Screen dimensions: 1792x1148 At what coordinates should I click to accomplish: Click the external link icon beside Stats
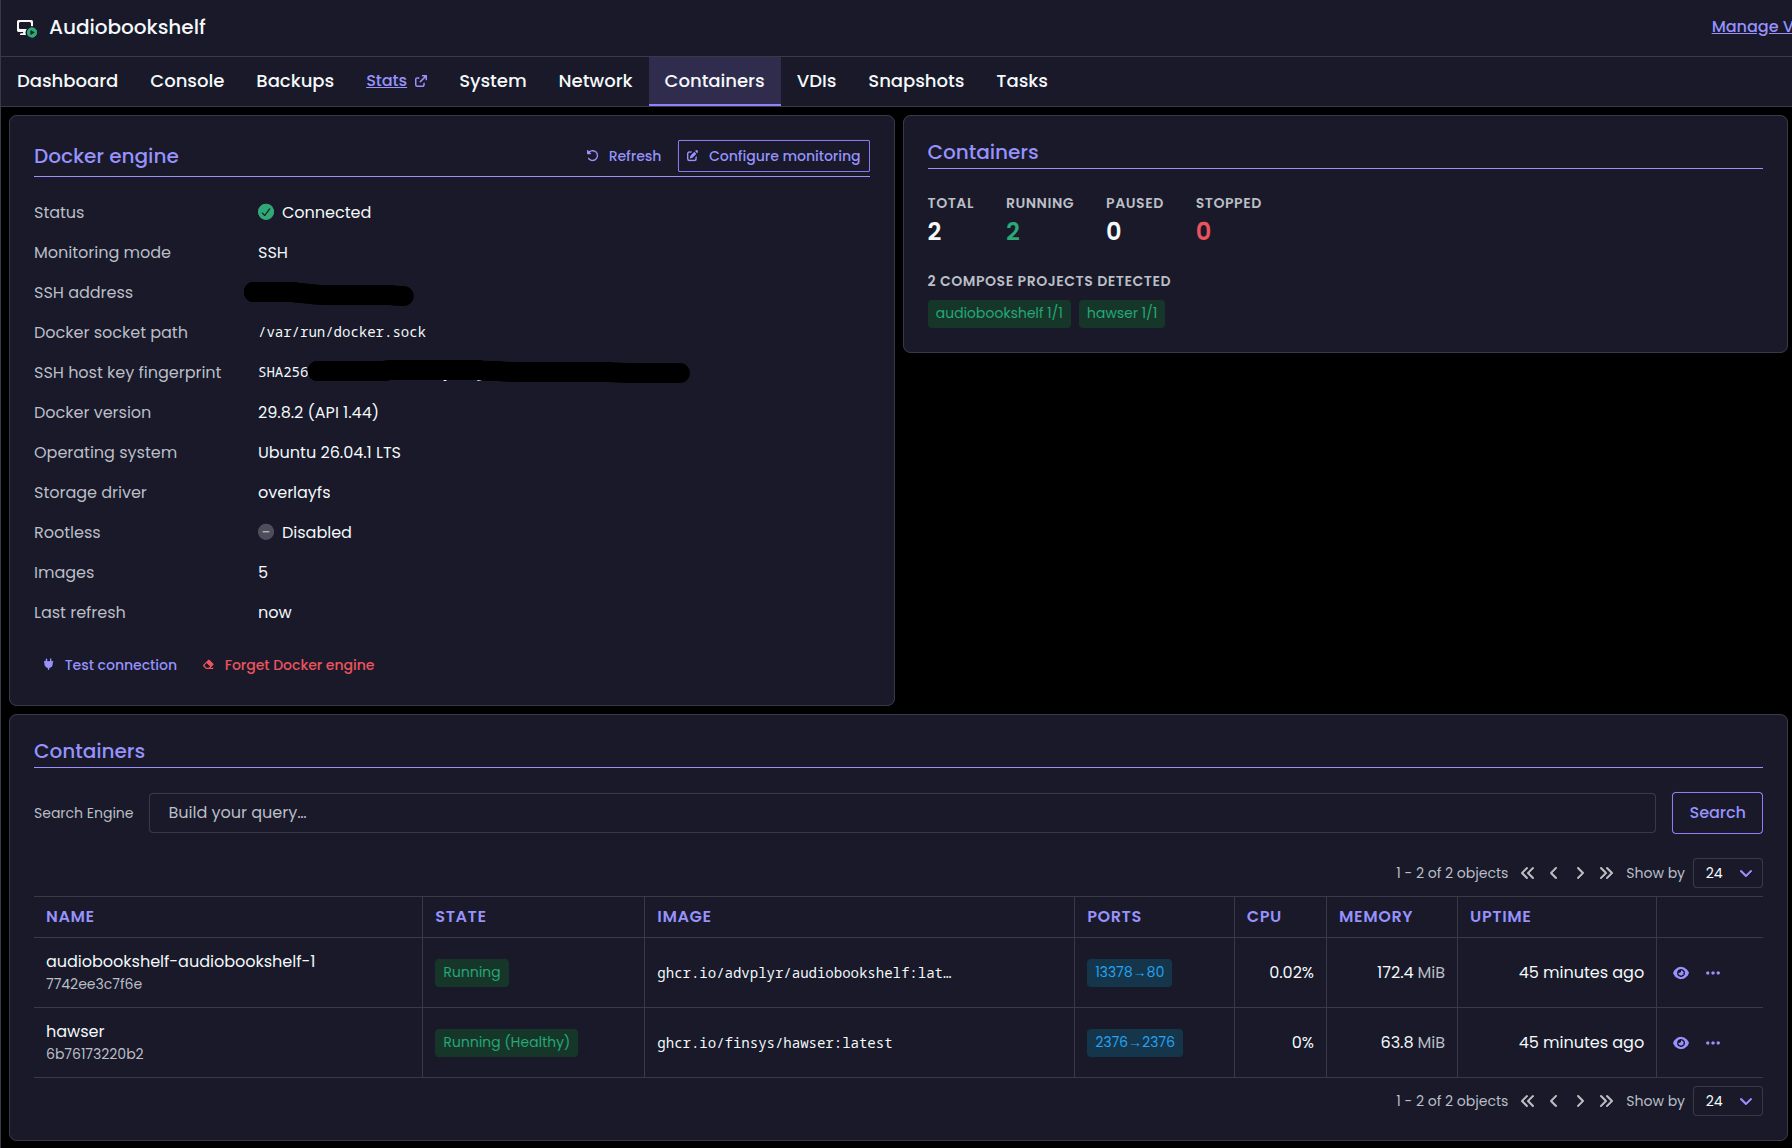[421, 81]
